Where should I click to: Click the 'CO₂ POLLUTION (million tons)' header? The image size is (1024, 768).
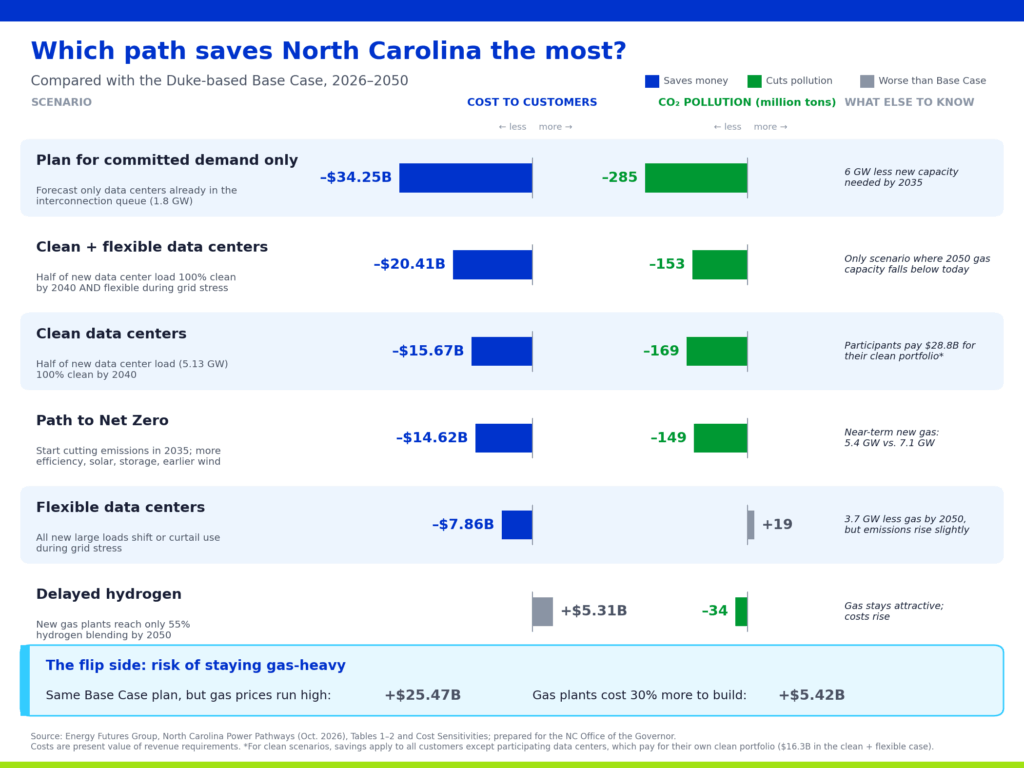pyautogui.click(x=747, y=102)
